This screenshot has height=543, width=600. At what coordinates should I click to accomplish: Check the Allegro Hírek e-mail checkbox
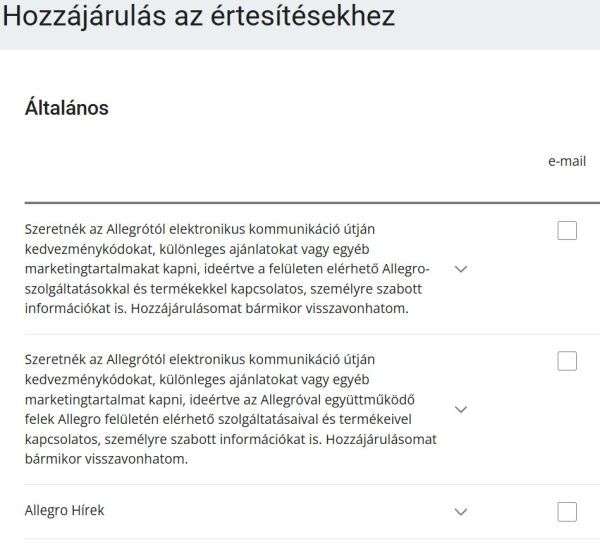click(567, 512)
